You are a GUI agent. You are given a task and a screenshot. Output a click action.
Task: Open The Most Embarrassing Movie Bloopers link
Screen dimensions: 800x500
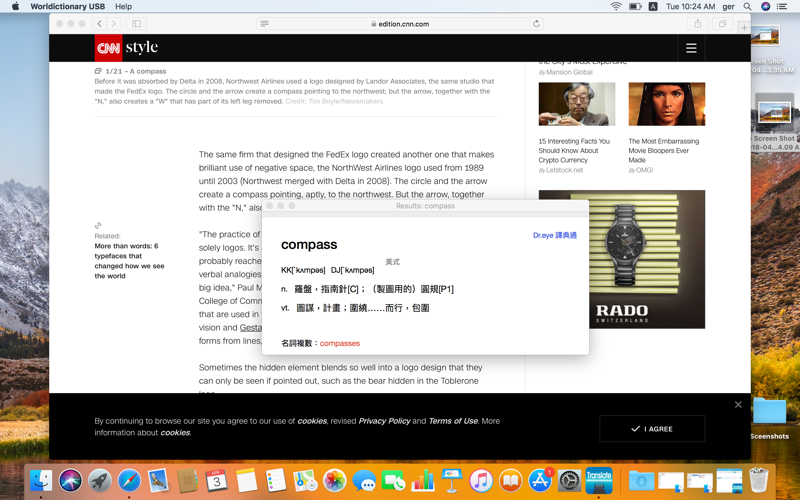(663, 151)
